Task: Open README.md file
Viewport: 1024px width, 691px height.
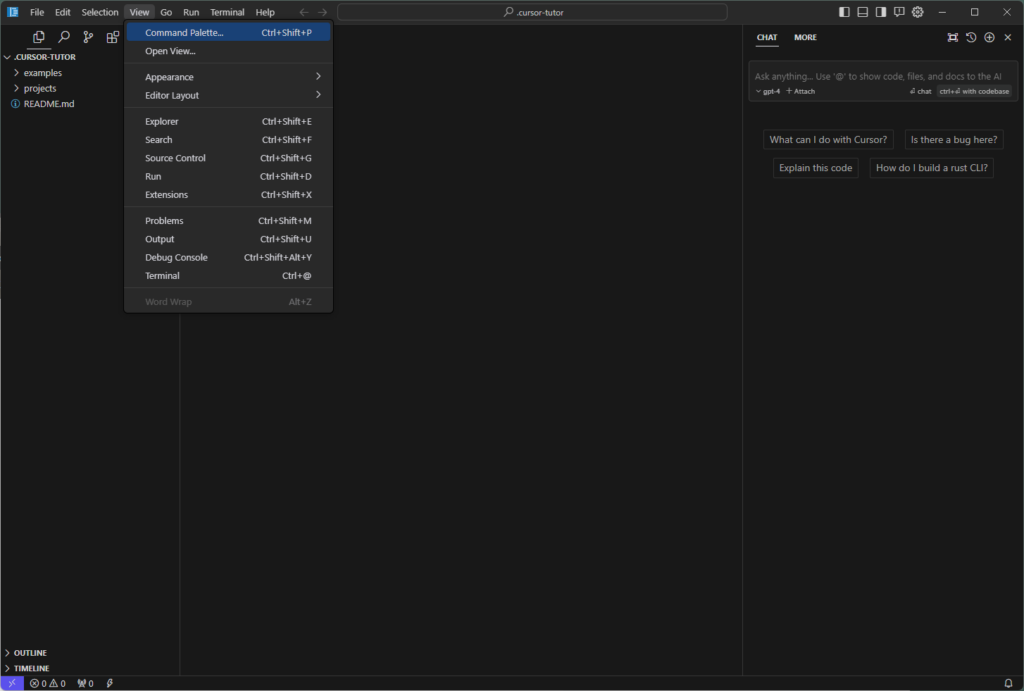Action: [x=49, y=104]
